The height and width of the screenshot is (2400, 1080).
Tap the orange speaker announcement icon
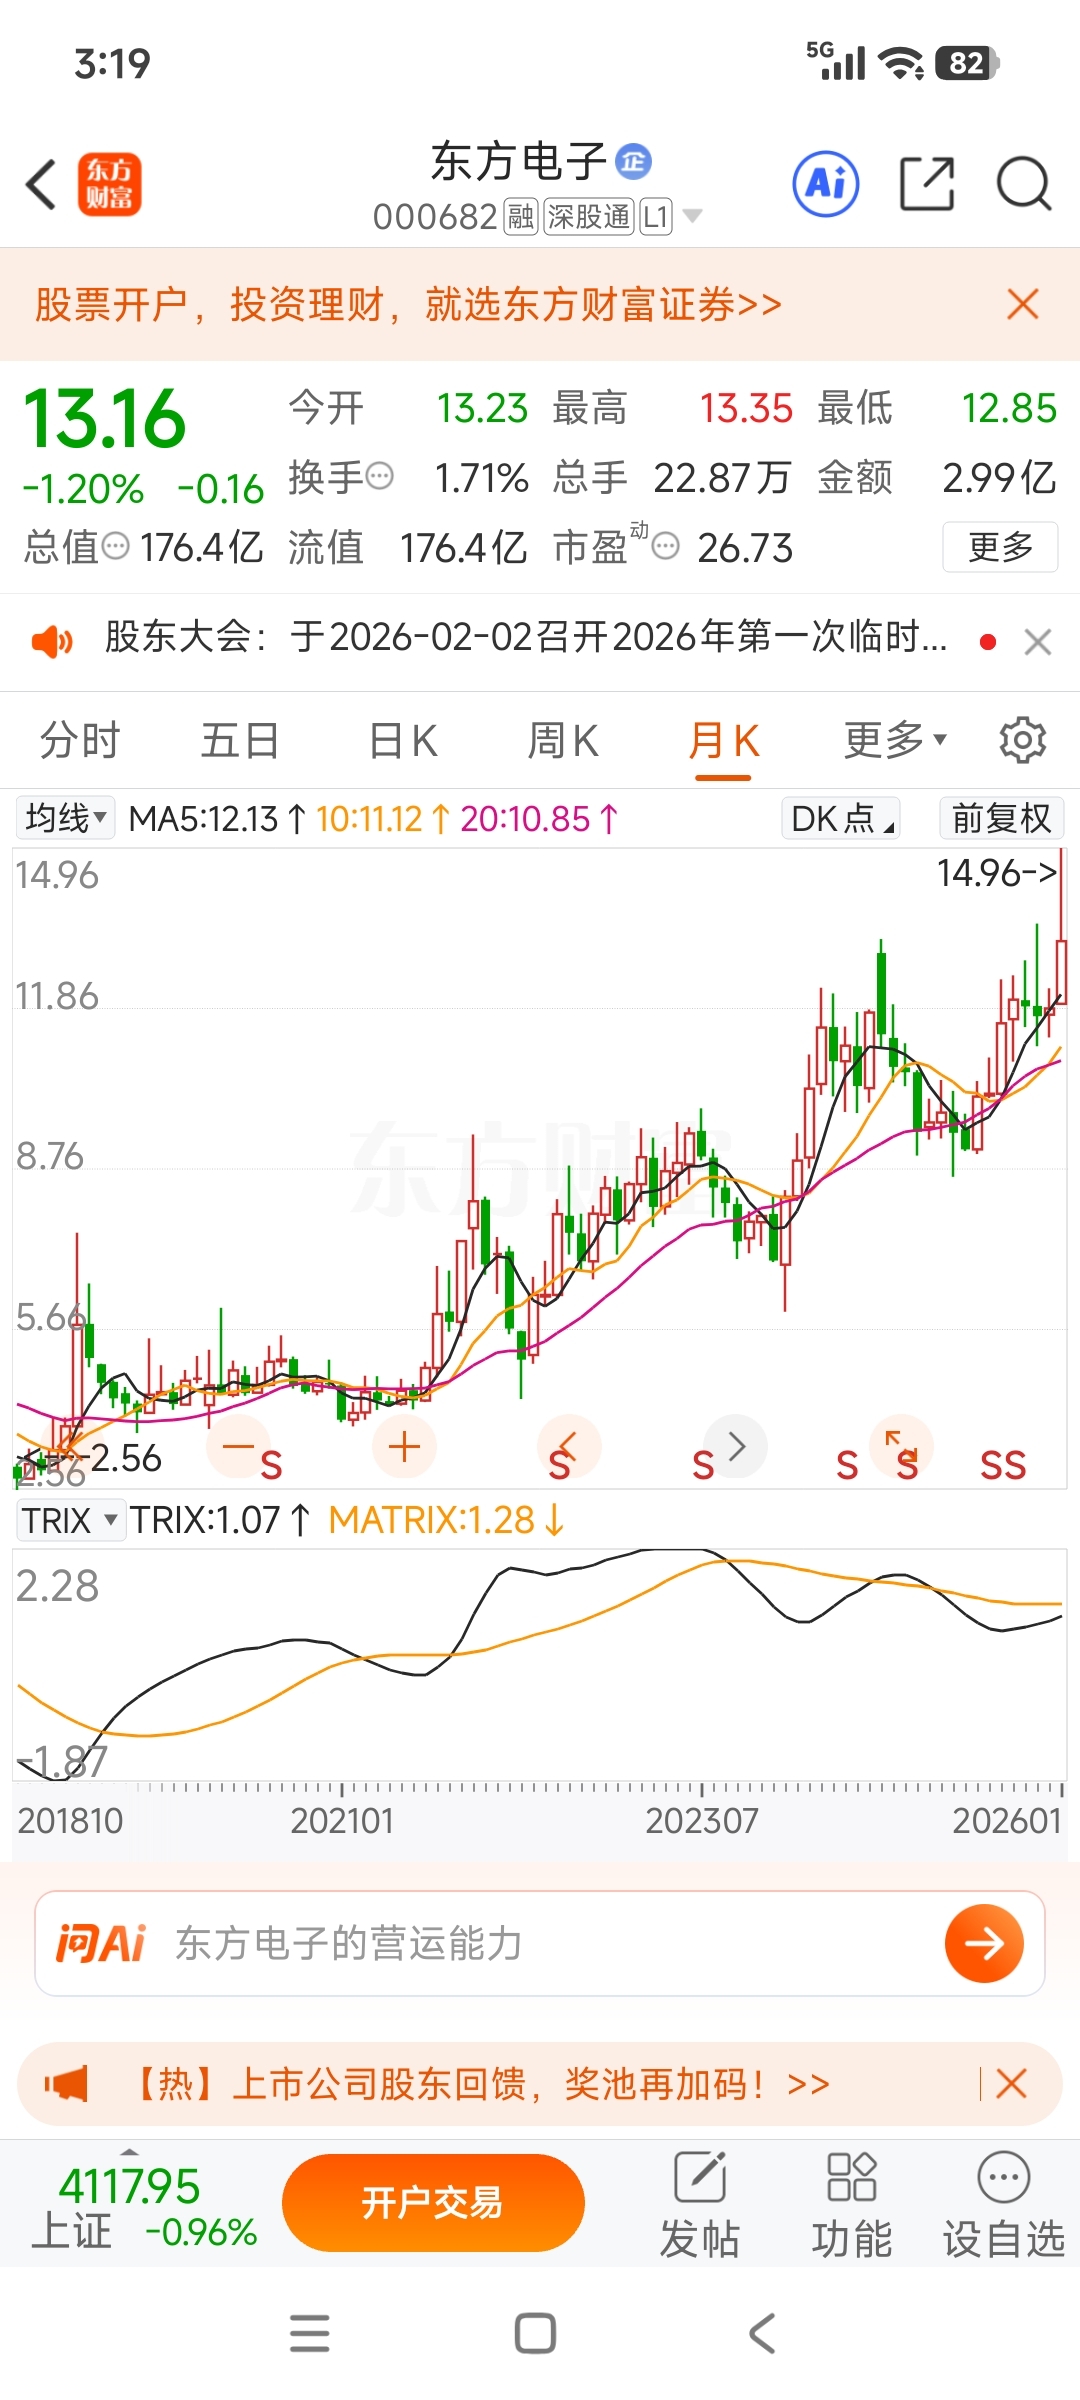pos(52,640)
